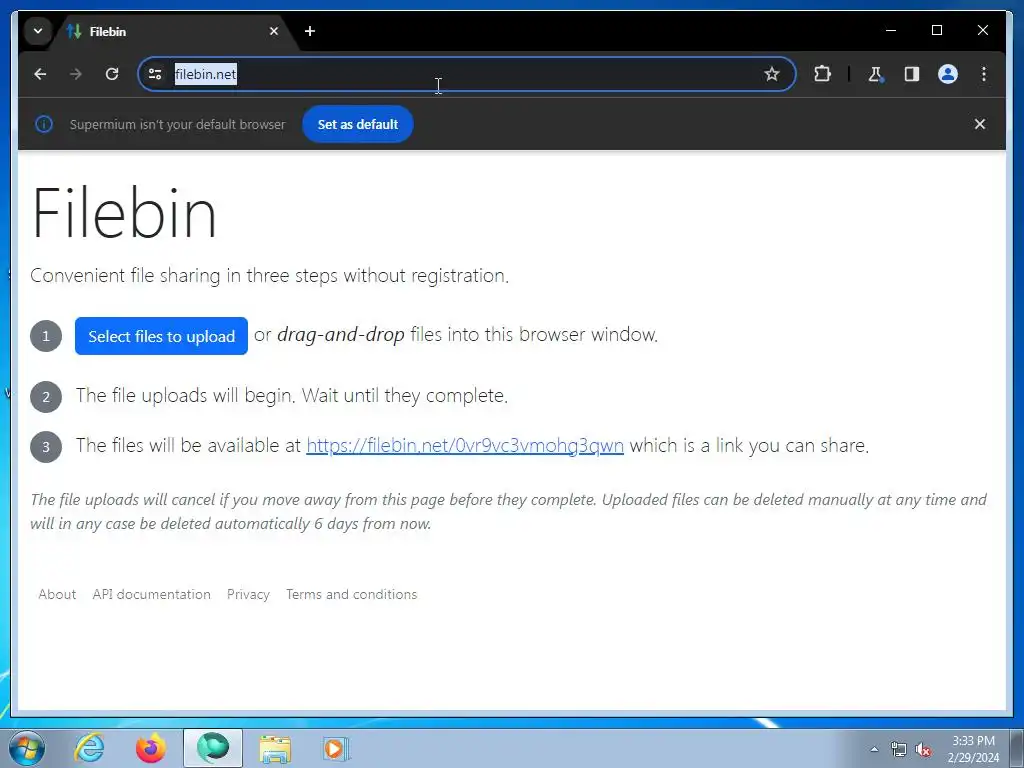Click the forward navigation arrow
Image resolution: width=1024 pixels, height=768 pixels.
[76, 74]
